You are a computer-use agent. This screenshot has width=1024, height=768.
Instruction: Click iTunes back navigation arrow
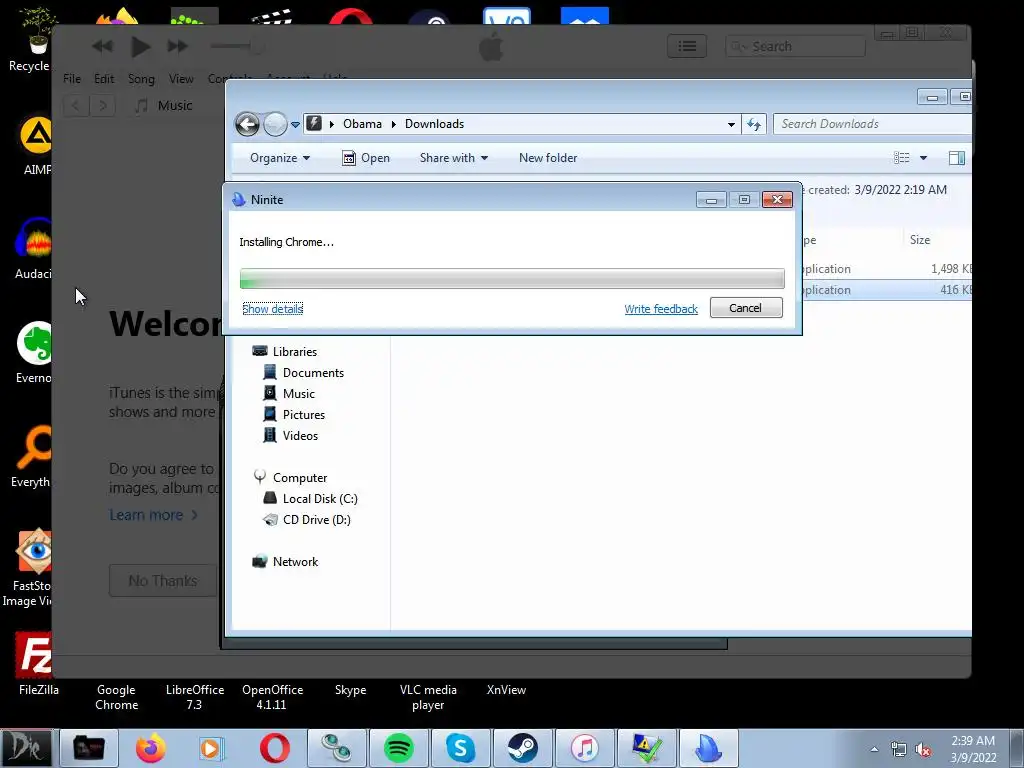pyautogui.click(x=76, y=105)
